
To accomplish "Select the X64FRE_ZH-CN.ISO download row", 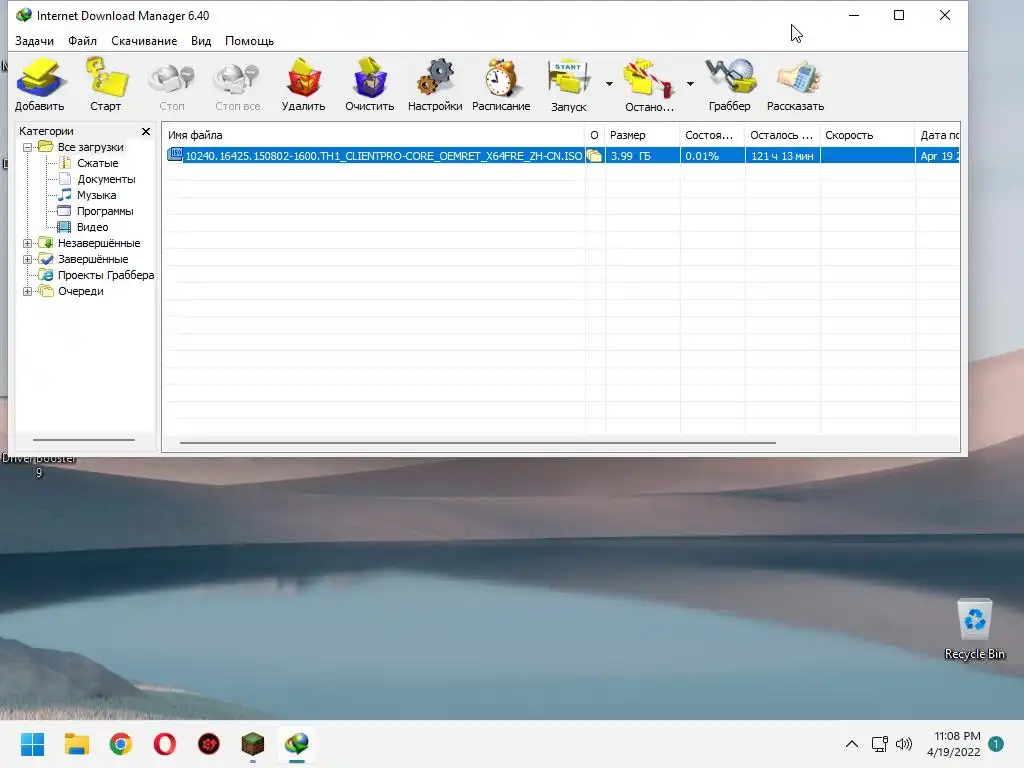I will (x=562, y=155).
